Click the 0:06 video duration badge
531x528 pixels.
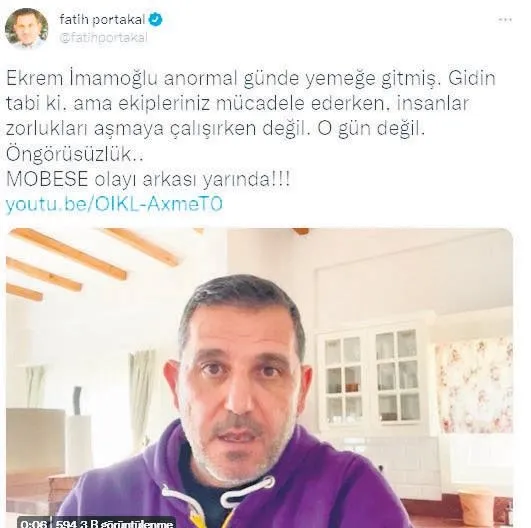tap(33, 524)
